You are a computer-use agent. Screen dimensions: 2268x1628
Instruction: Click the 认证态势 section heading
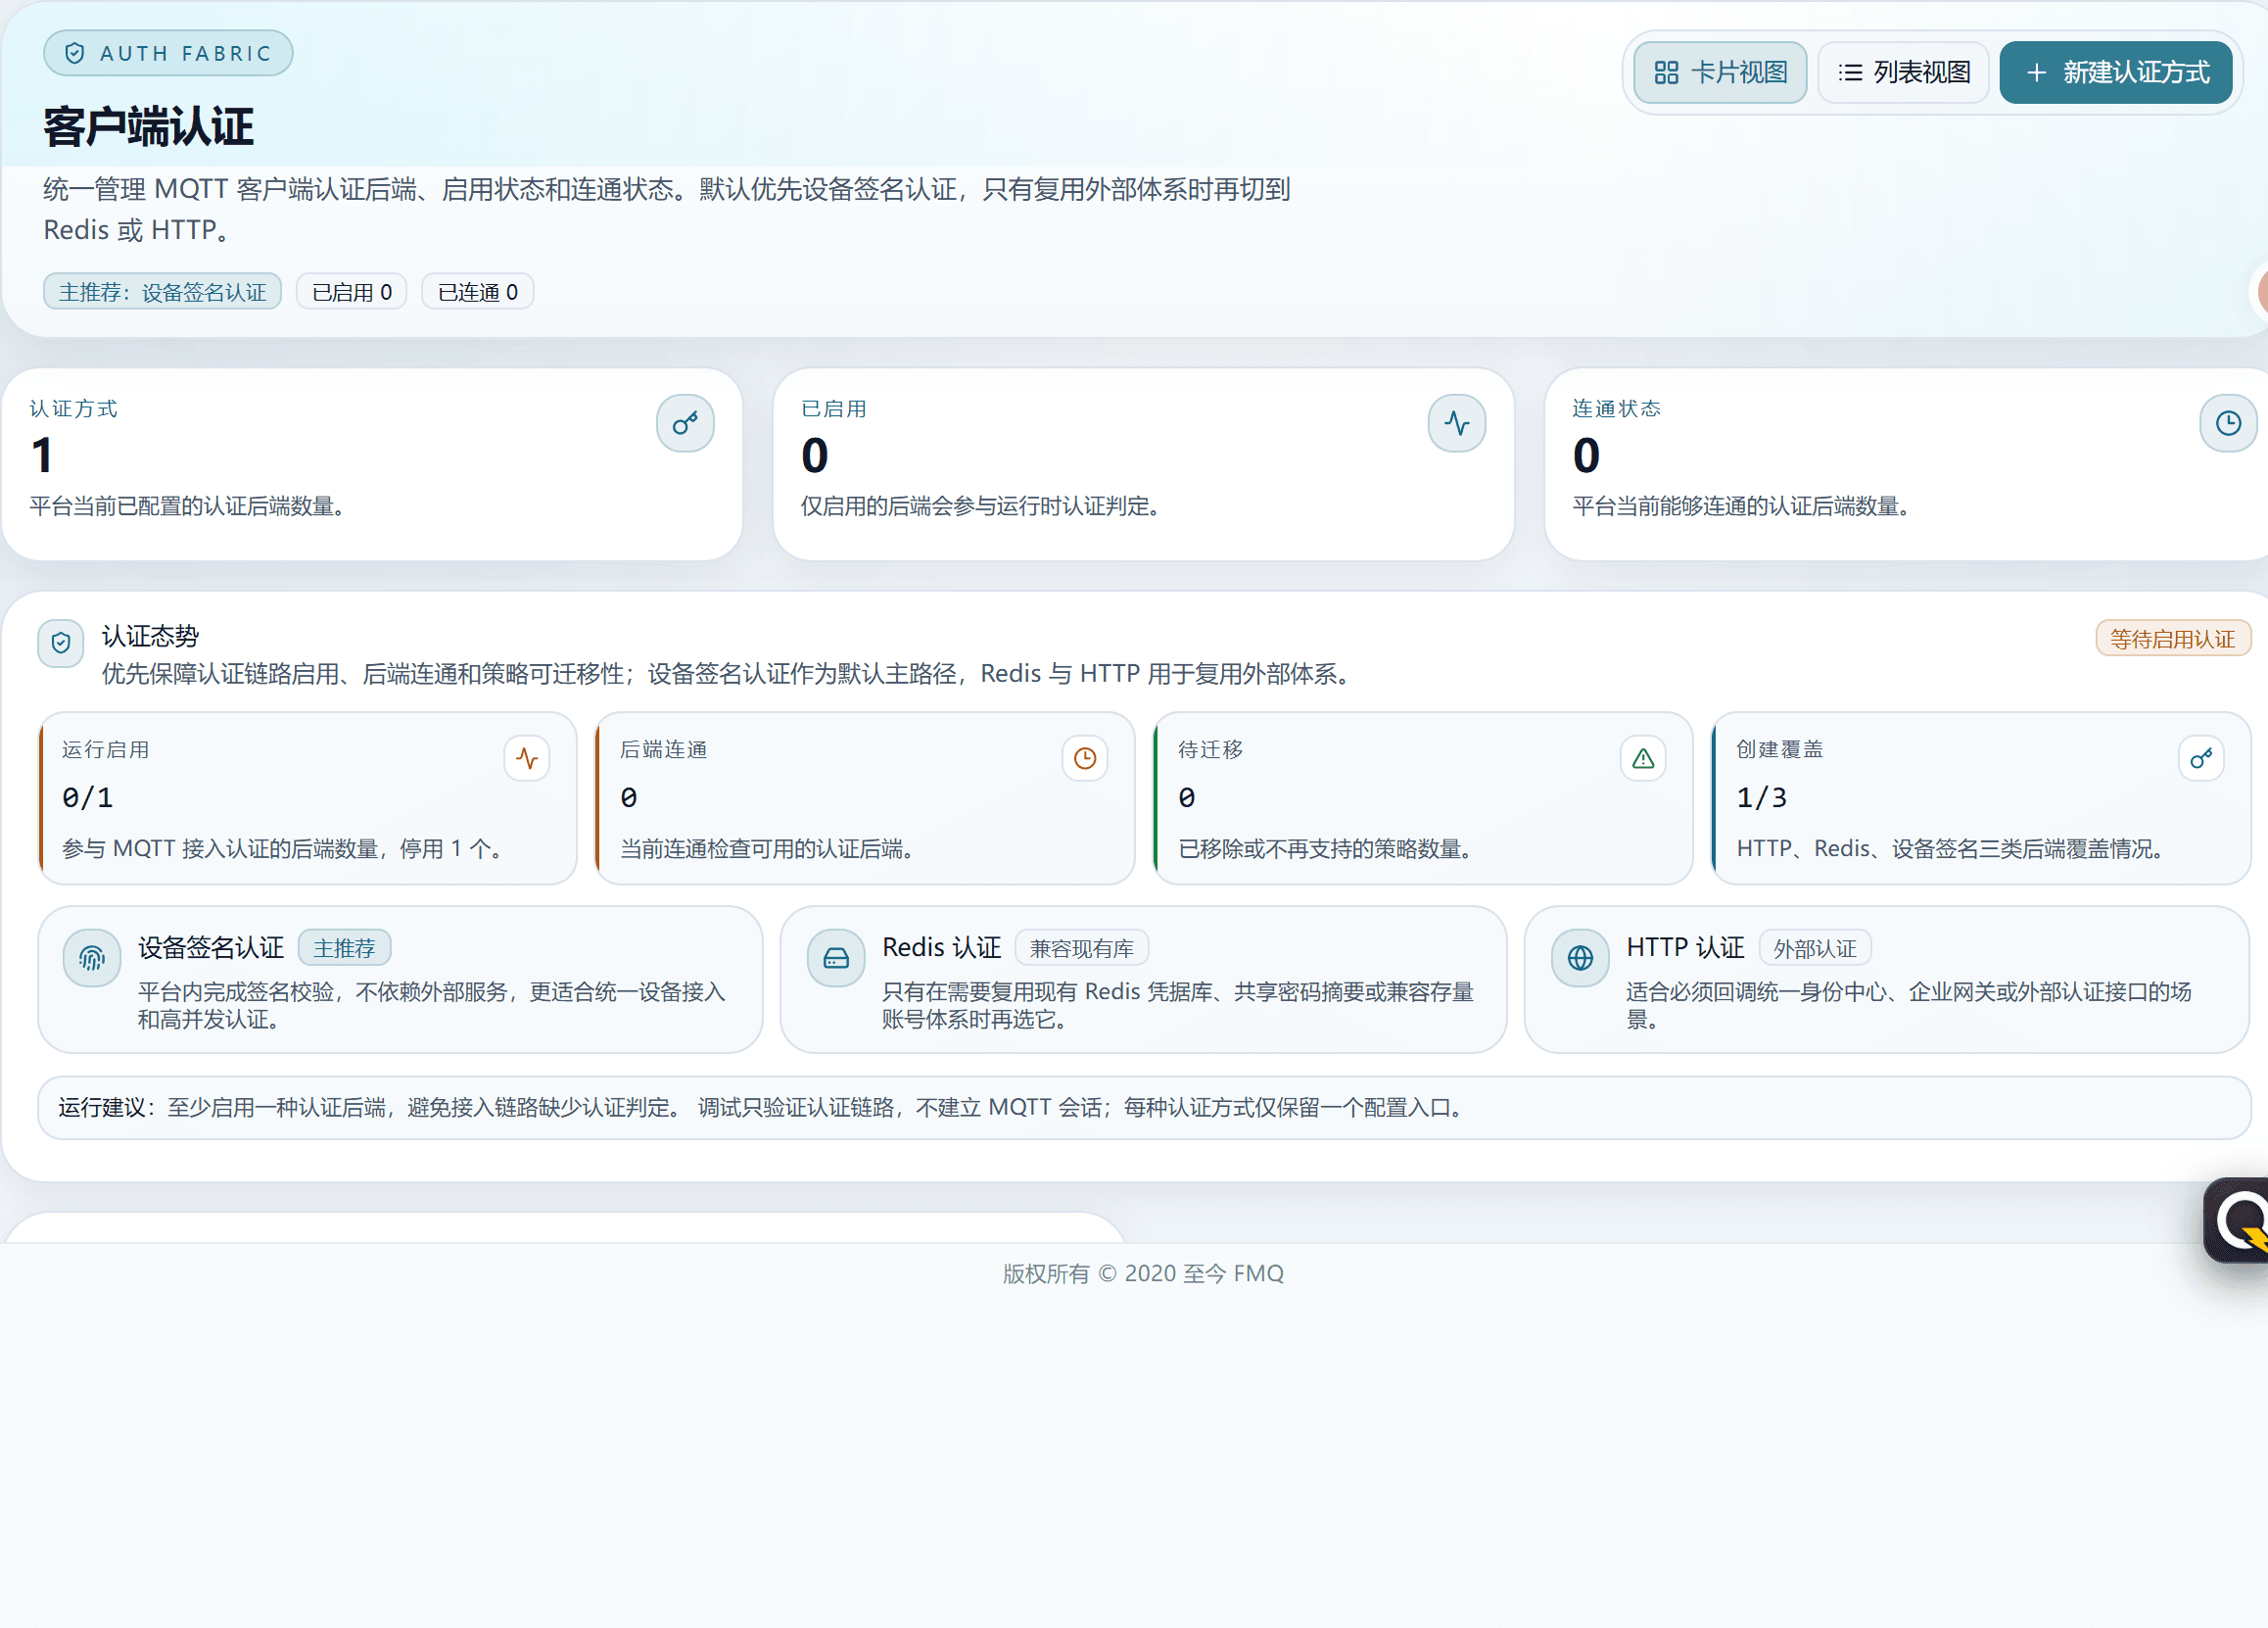pos(150,637)
